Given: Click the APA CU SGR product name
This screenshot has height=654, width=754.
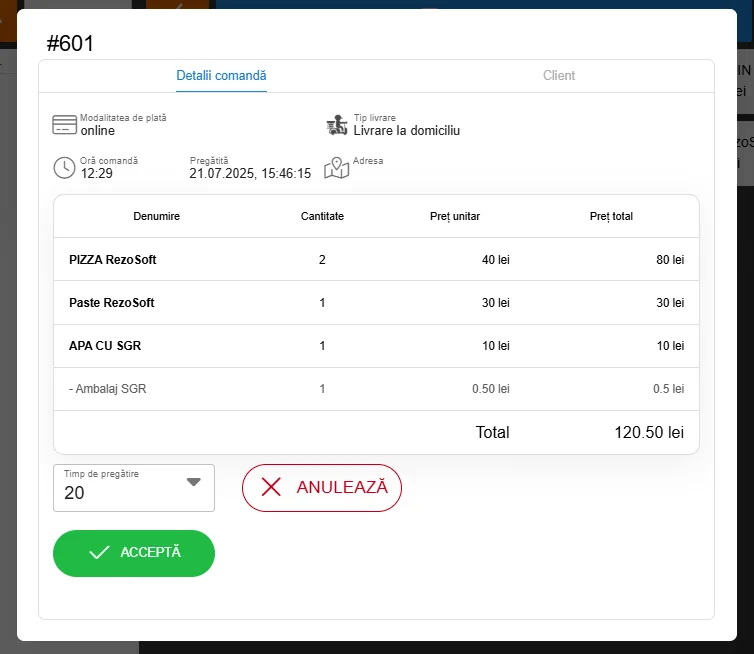Looking at the screenshot, I should tap(104, 346).
